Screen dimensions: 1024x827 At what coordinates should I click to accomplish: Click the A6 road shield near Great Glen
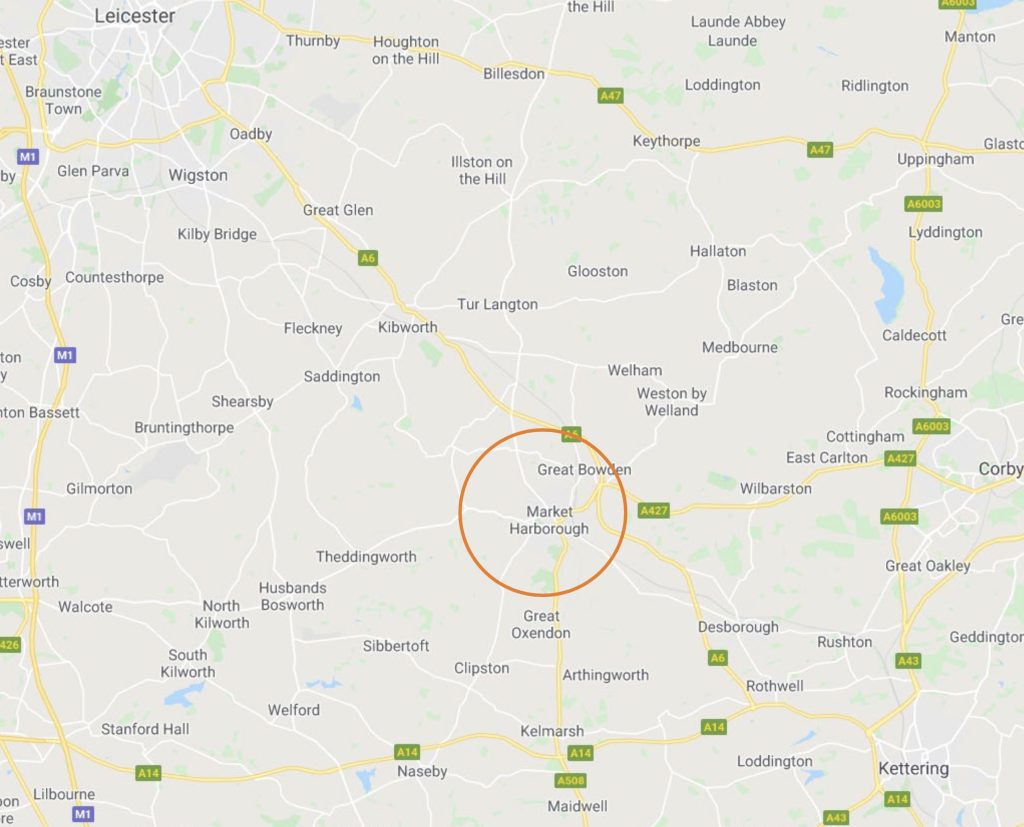tap(368, 258)
